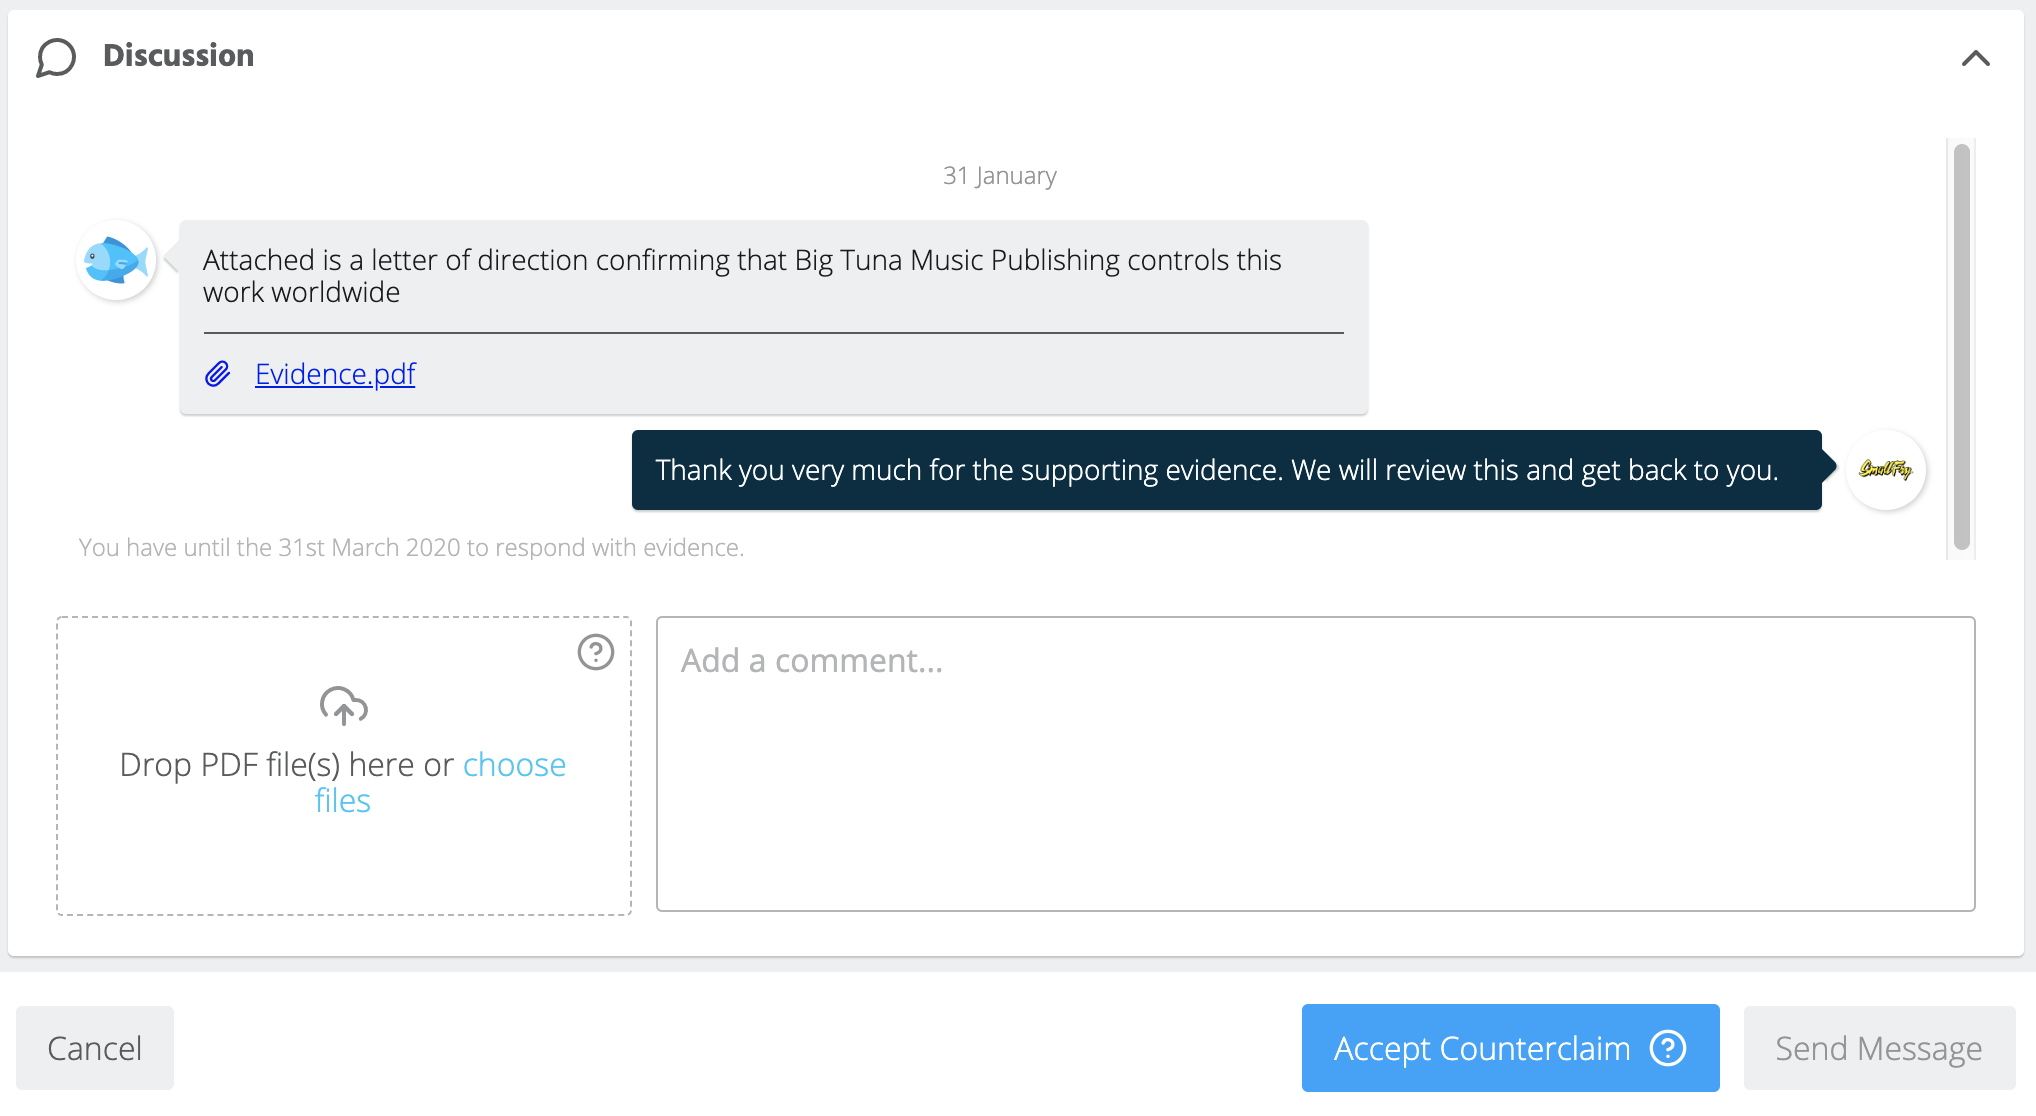
Task: Click the 31 January date label
Action: [998, 176]
